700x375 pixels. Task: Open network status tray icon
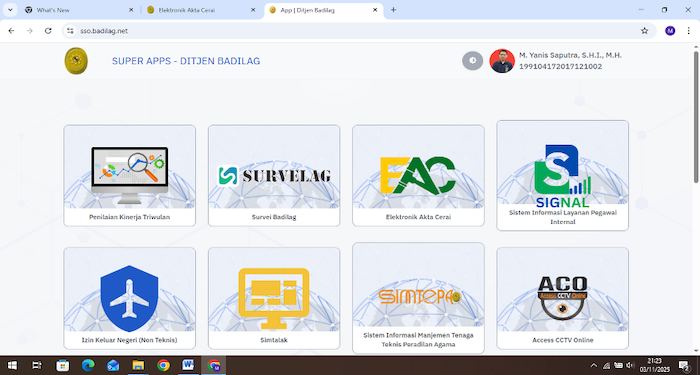606,366
